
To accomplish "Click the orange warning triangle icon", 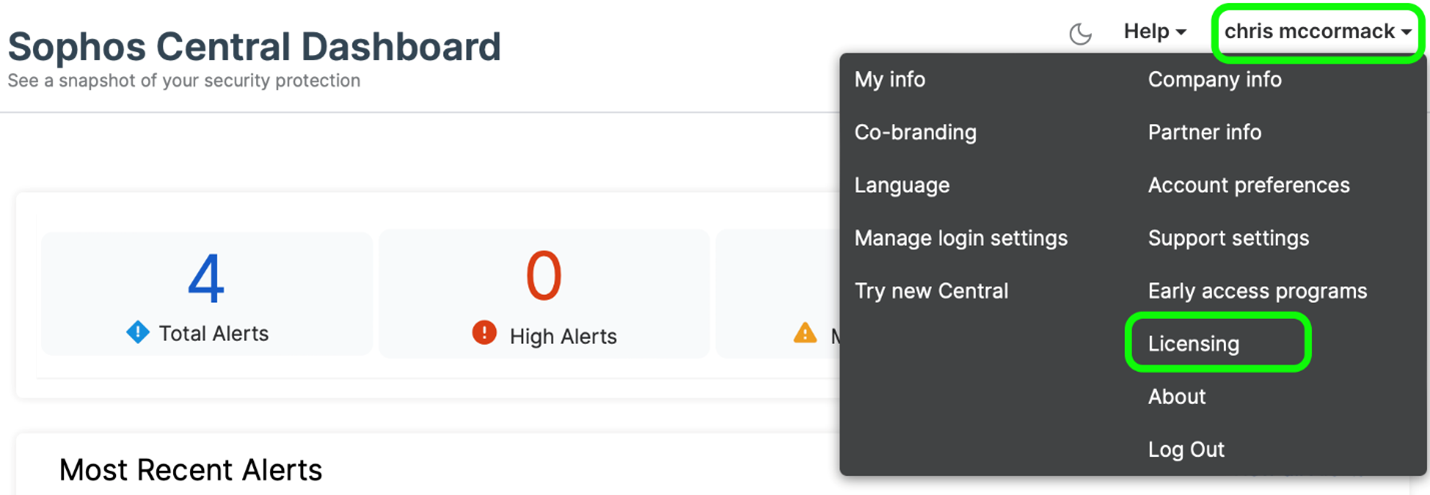I will click(x=805, y=334).
